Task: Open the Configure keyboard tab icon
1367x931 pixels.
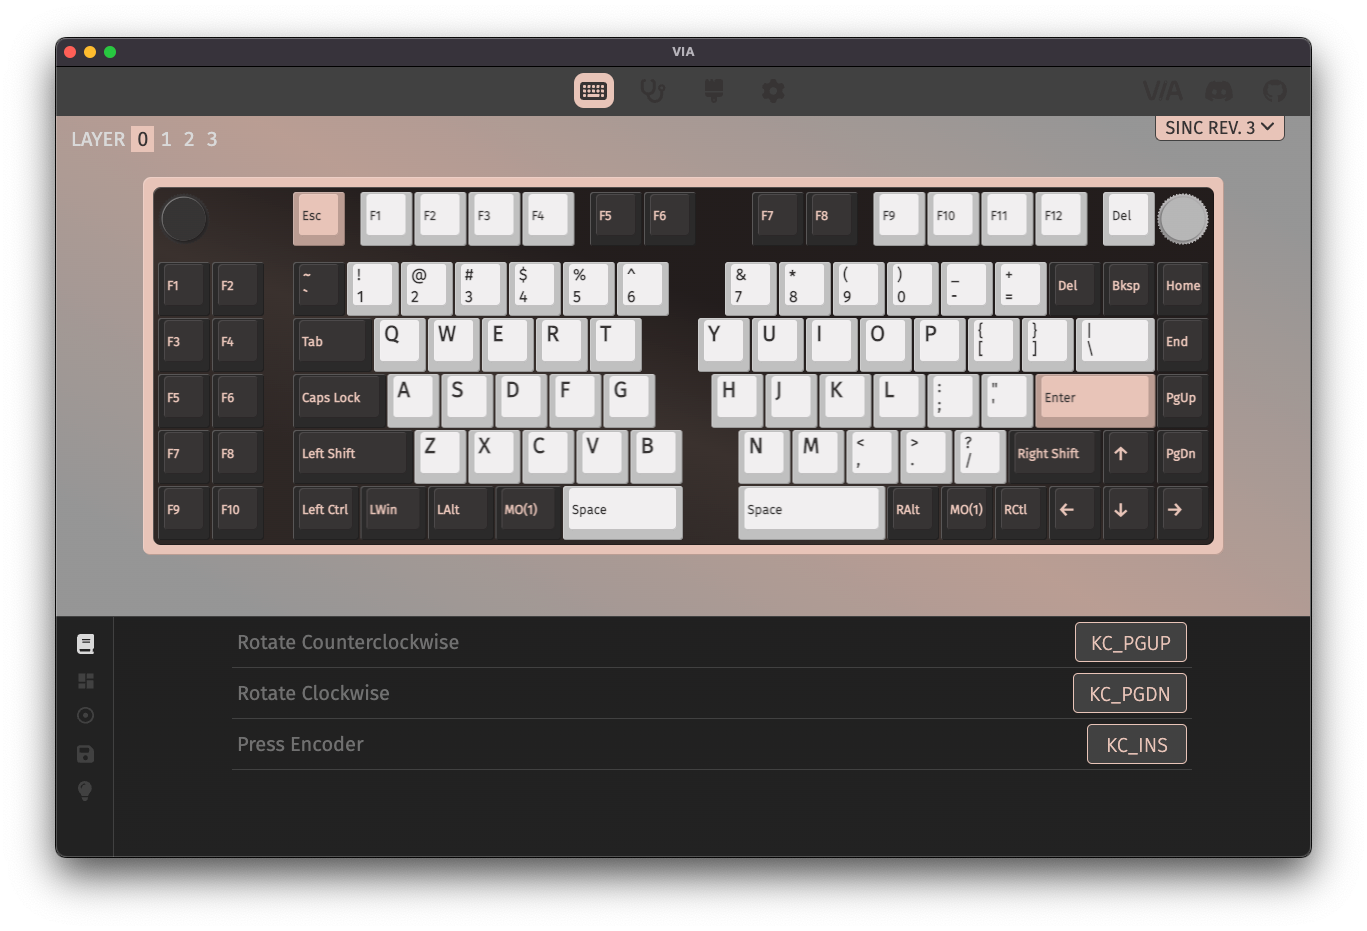Action: (593, 91)
